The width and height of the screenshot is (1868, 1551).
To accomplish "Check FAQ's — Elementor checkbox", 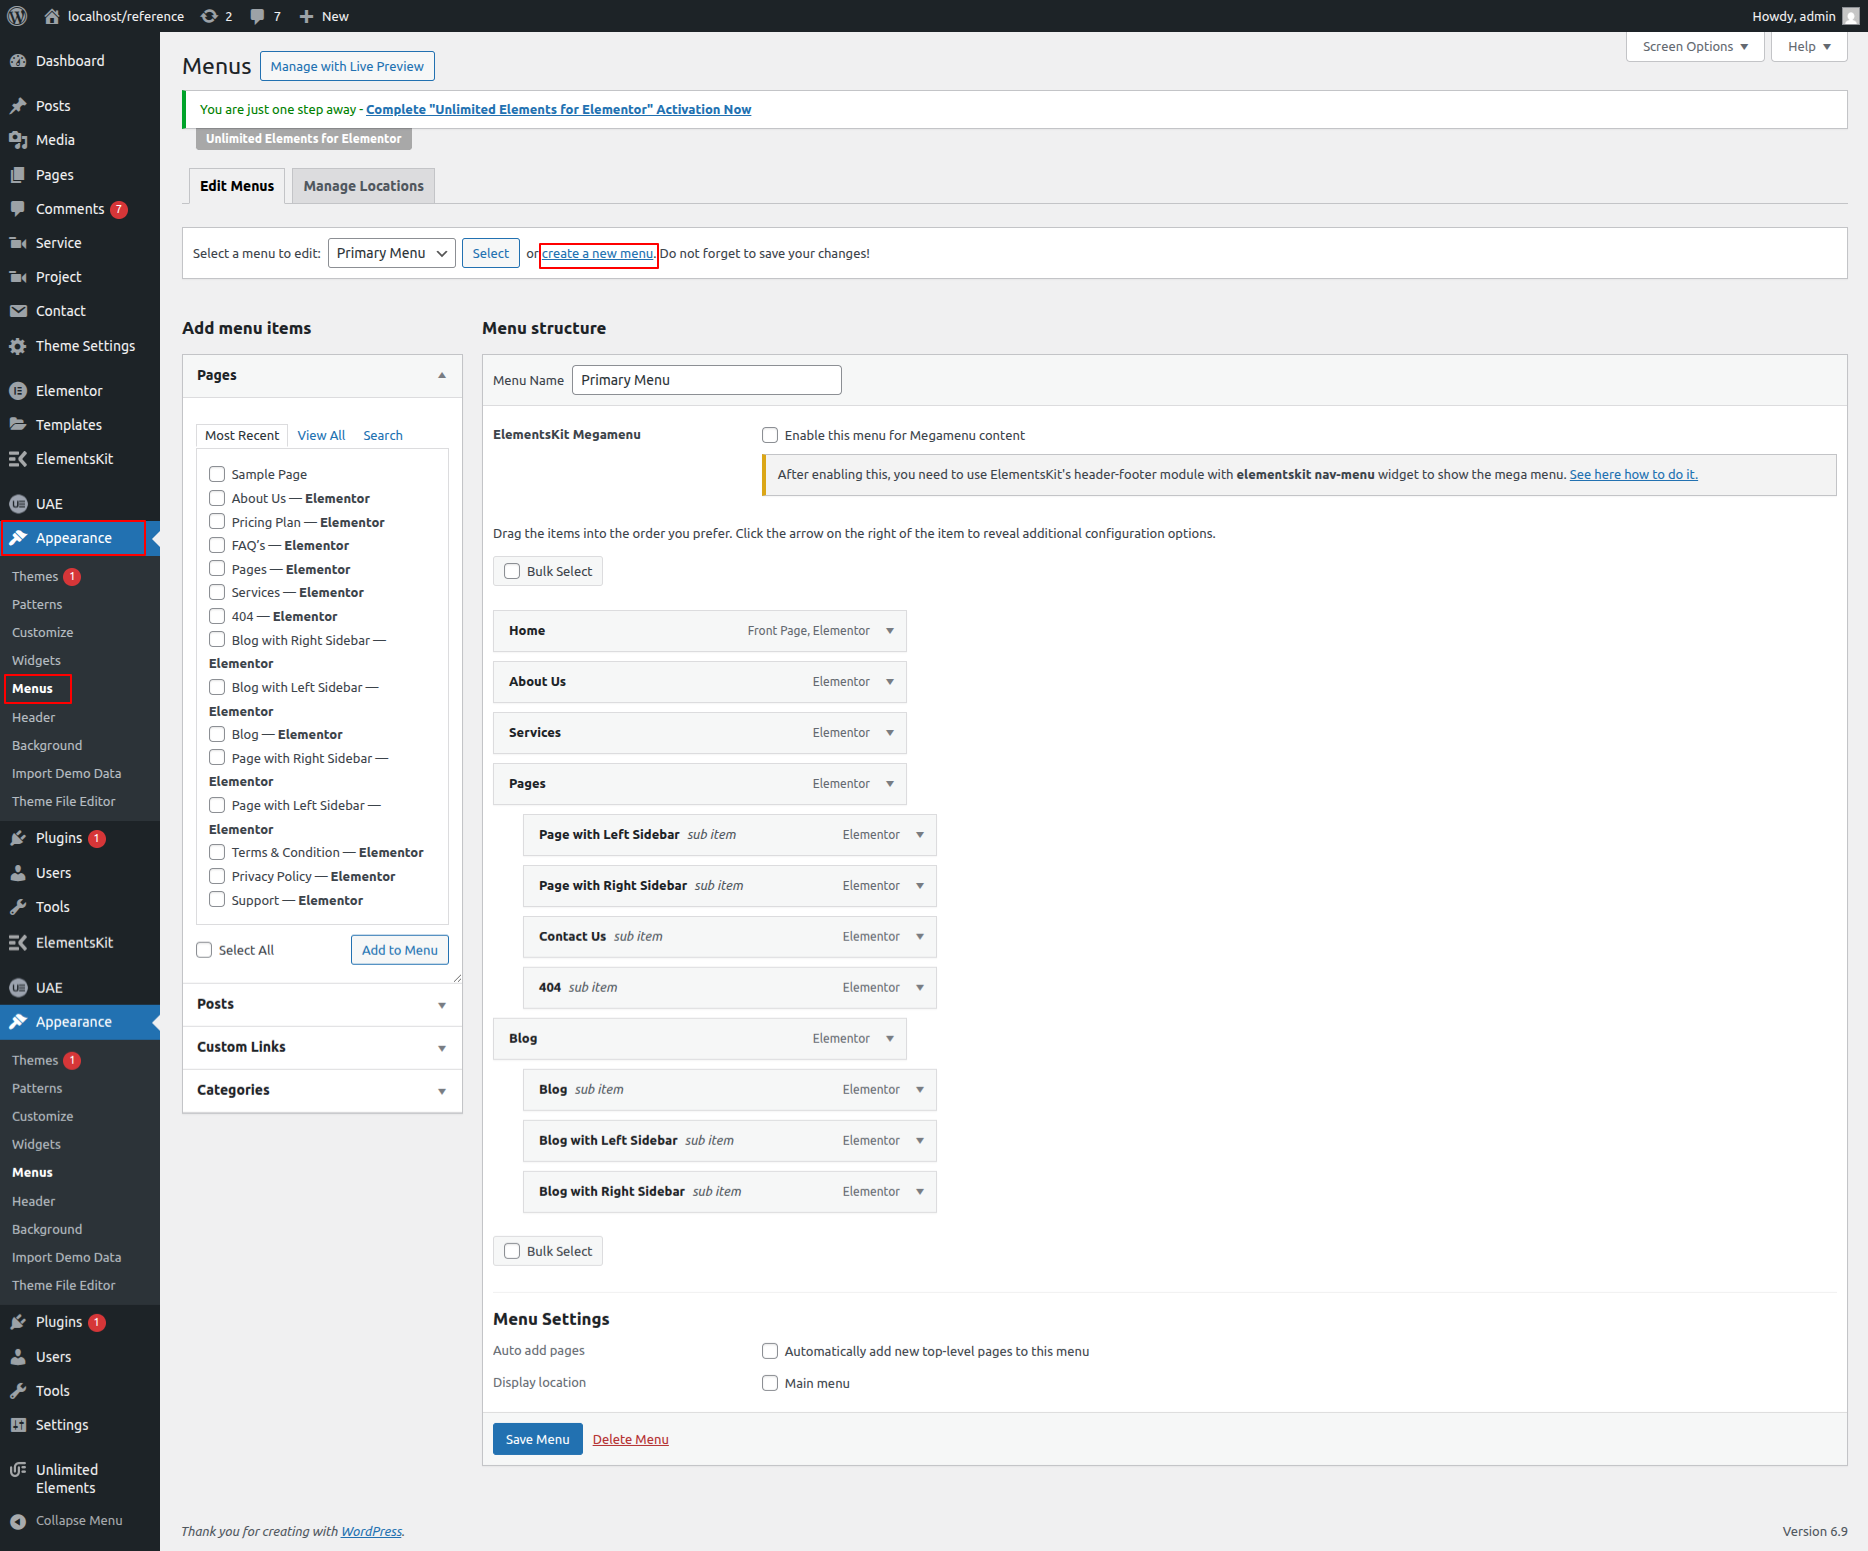I will click(217, 545).
